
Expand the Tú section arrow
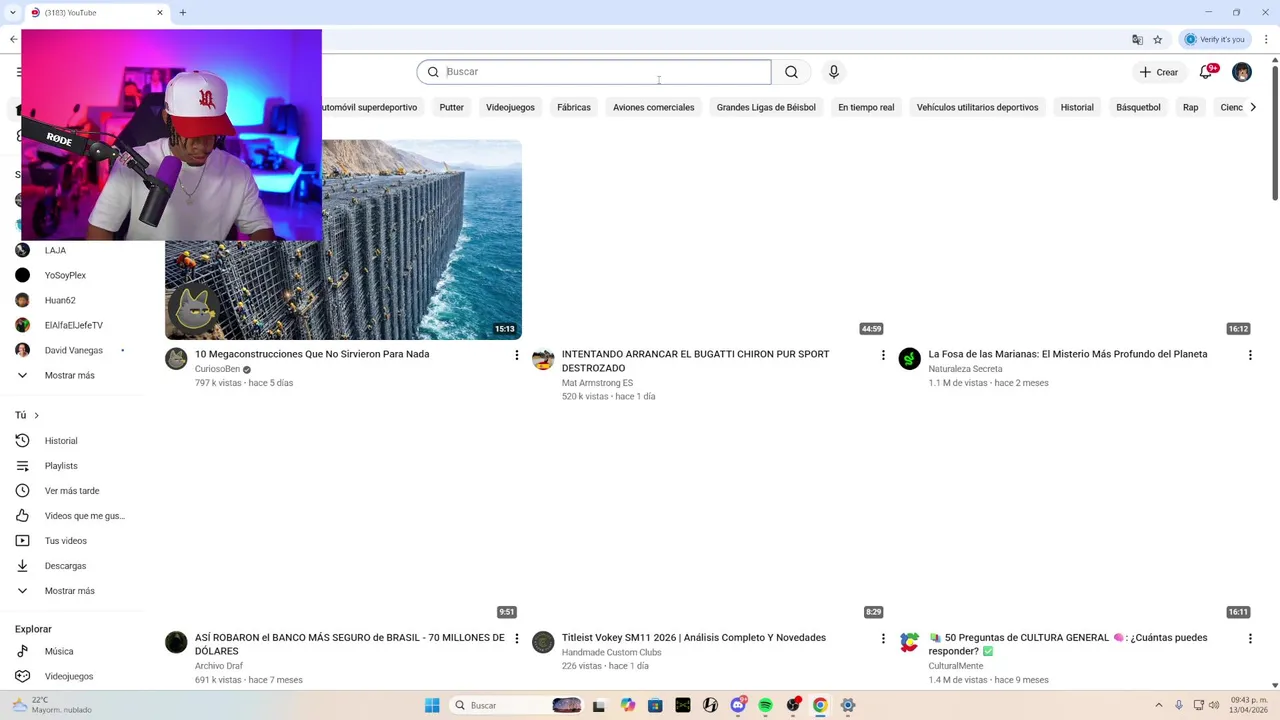[x=36, y=415]
